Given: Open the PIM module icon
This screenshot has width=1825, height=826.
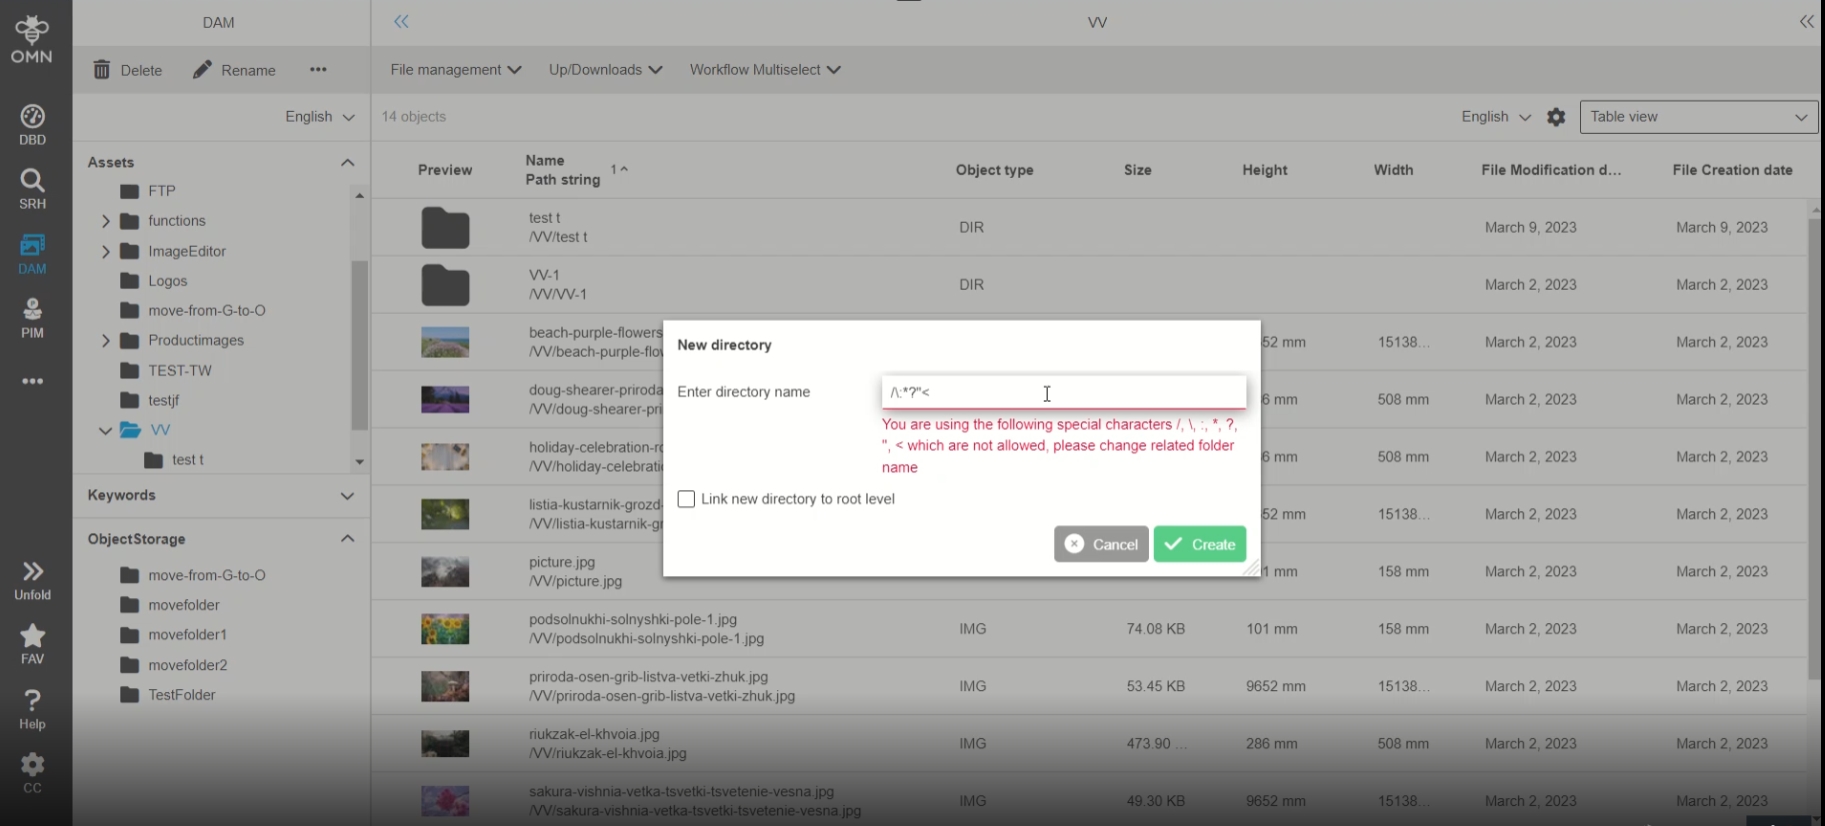Looking at the screenshot, I should click(x=32, y=309).
